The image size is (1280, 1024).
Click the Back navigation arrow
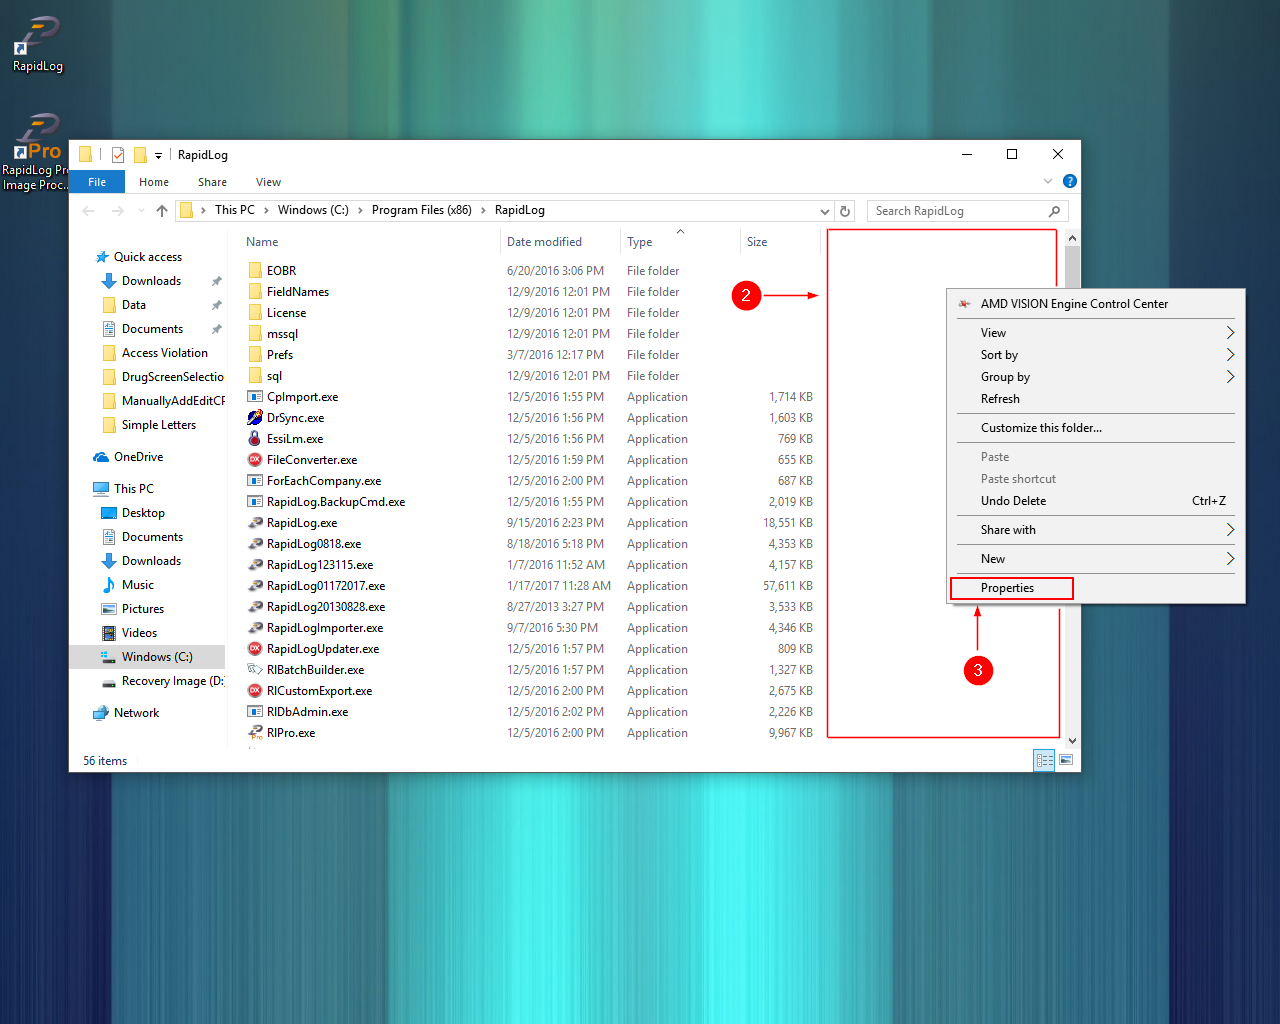88,211
